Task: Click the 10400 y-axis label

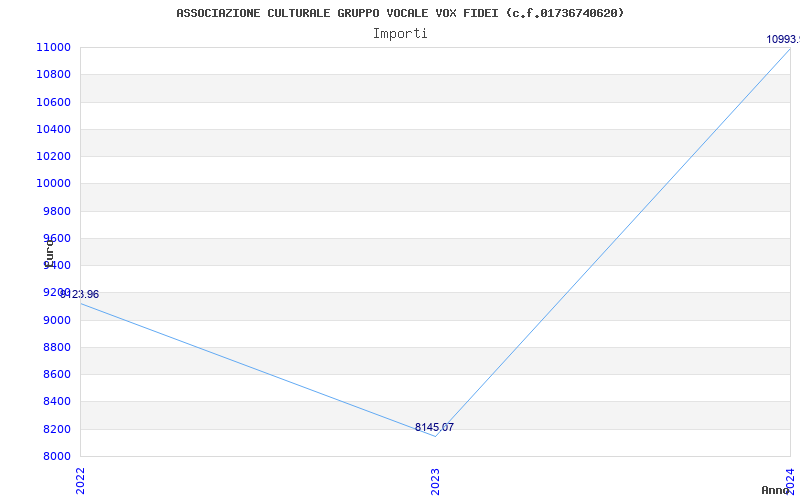Action: click(53, 129)
